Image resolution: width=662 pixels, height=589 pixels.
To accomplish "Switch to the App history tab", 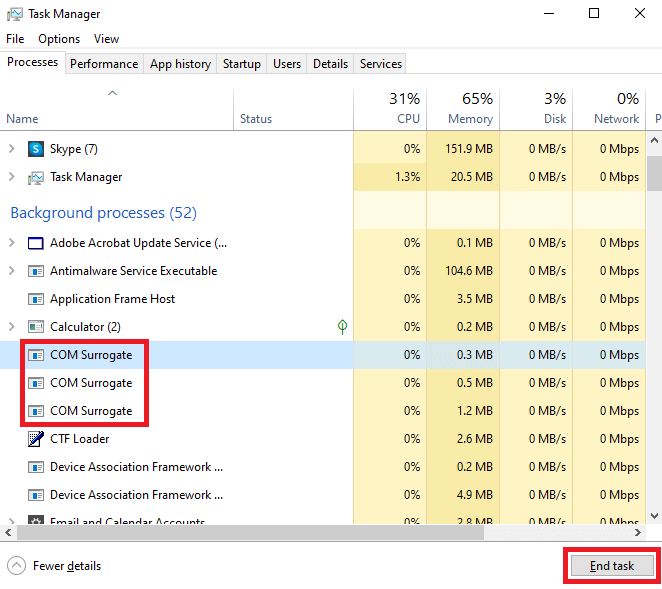I will click(x=180, y=64).
